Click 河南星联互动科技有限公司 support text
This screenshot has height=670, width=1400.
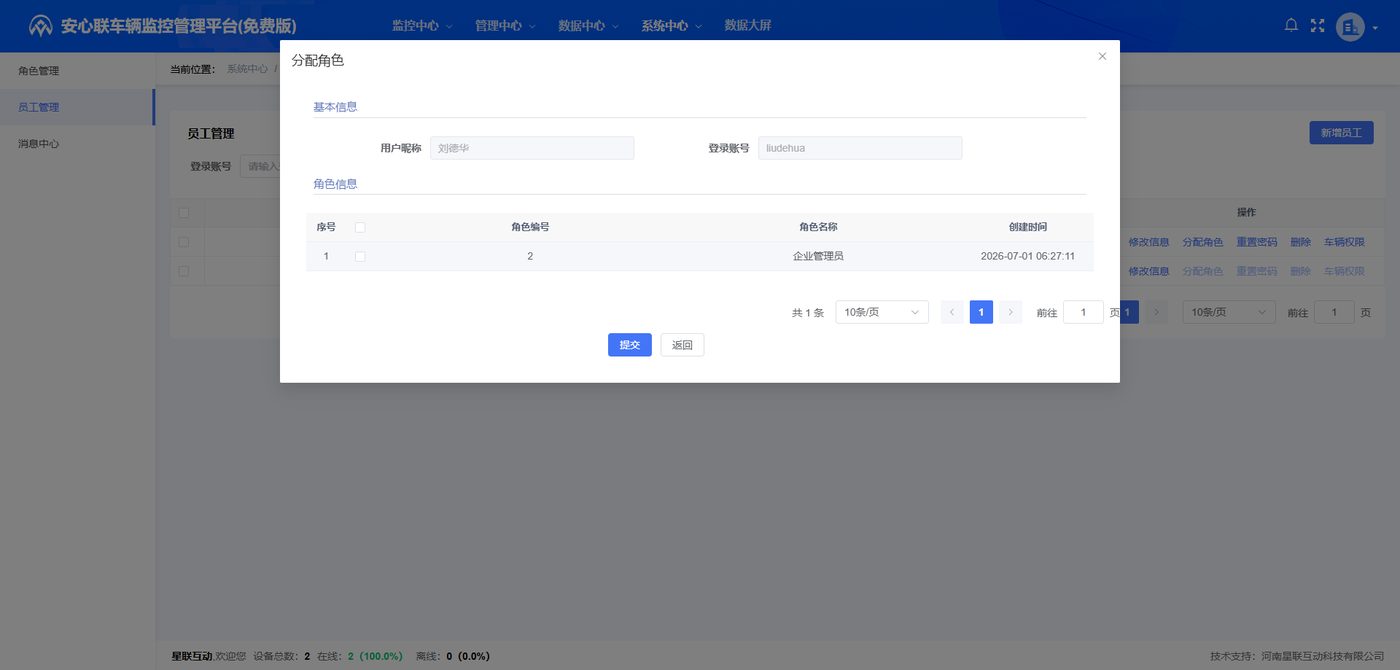tap(1323, 656)
